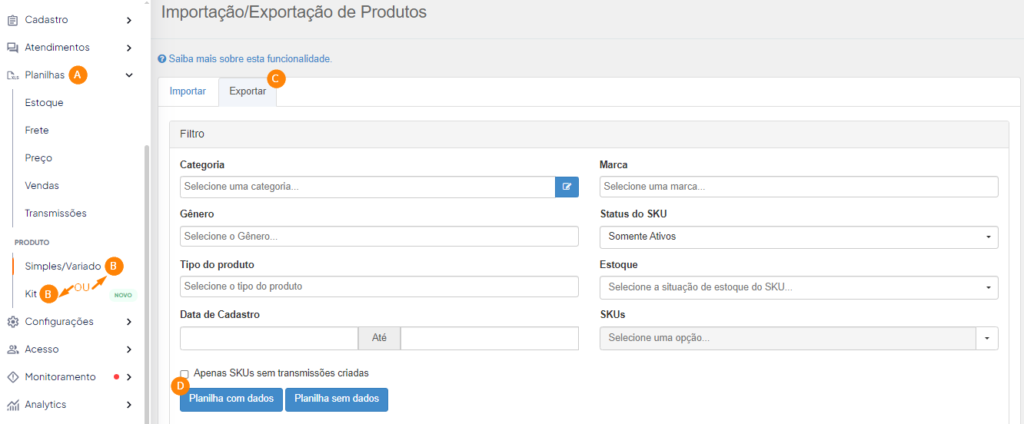This screenshot has height=424, width=1024.
Task: Click the sidebar vertical scrollbar
Action: tap(146, 284)
